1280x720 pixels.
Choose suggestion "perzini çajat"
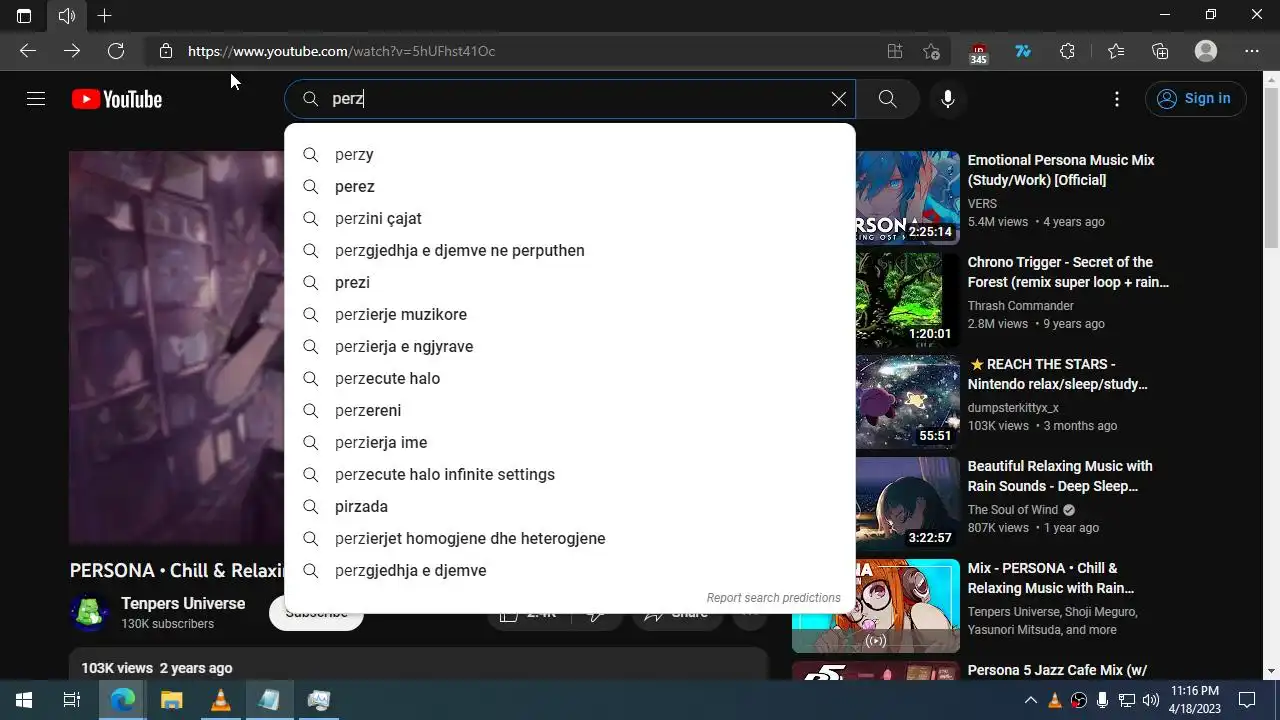tap(570, 218)
